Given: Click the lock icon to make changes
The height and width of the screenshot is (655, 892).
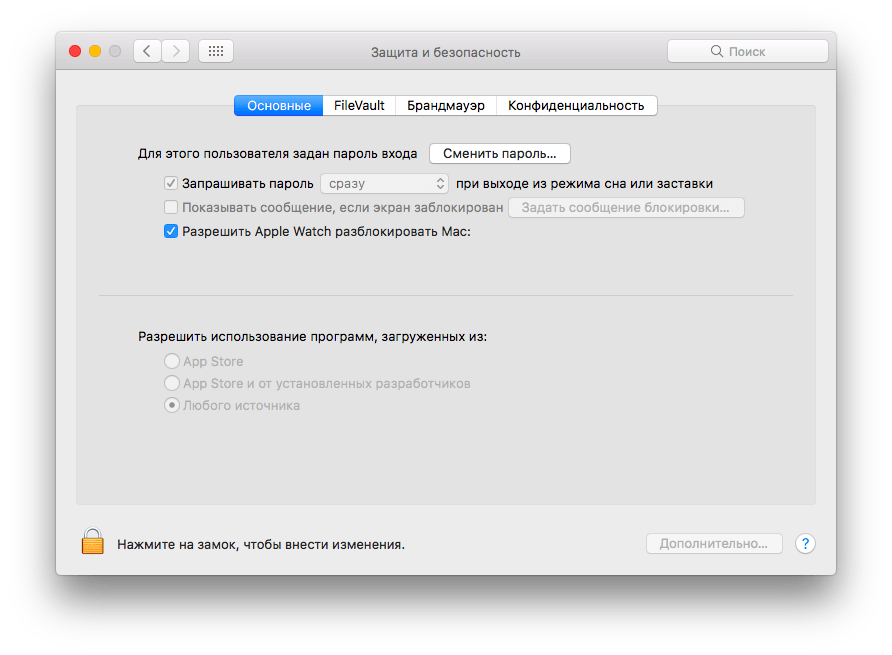Looking at the screenshot, I should (92, 541).
